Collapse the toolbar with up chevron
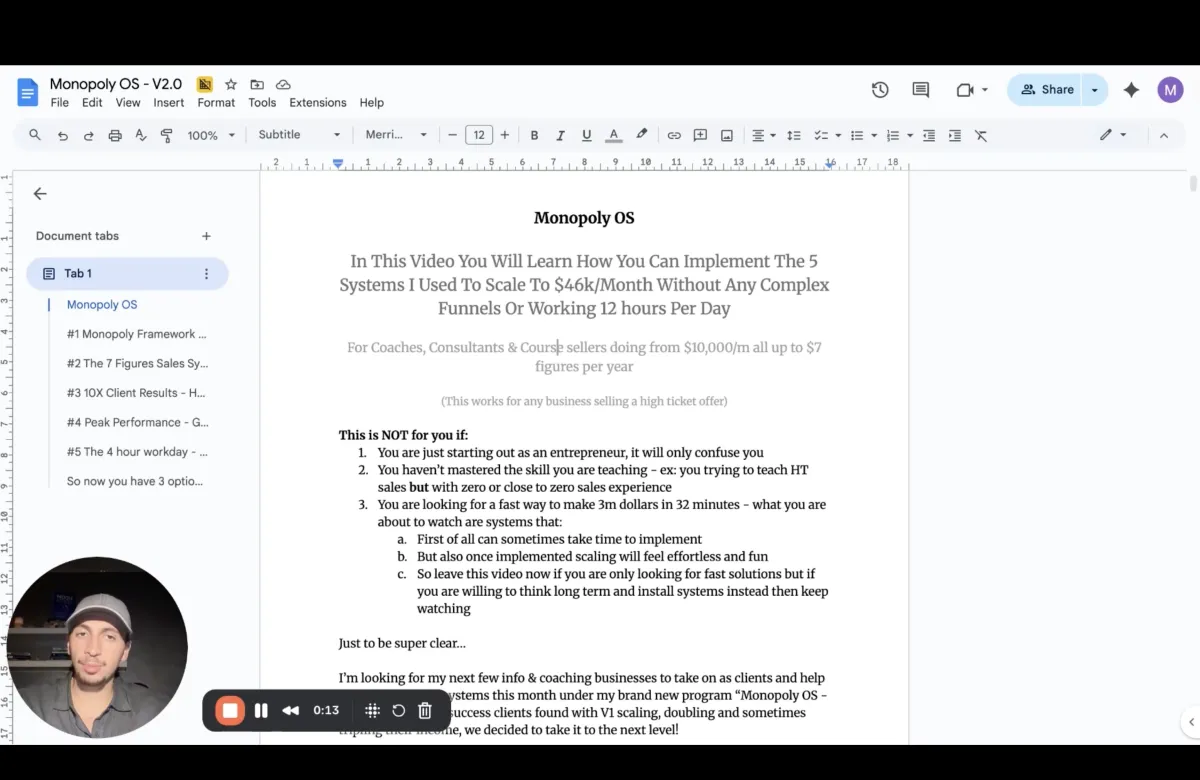 pyautogui.click(x=1164, y=135)
